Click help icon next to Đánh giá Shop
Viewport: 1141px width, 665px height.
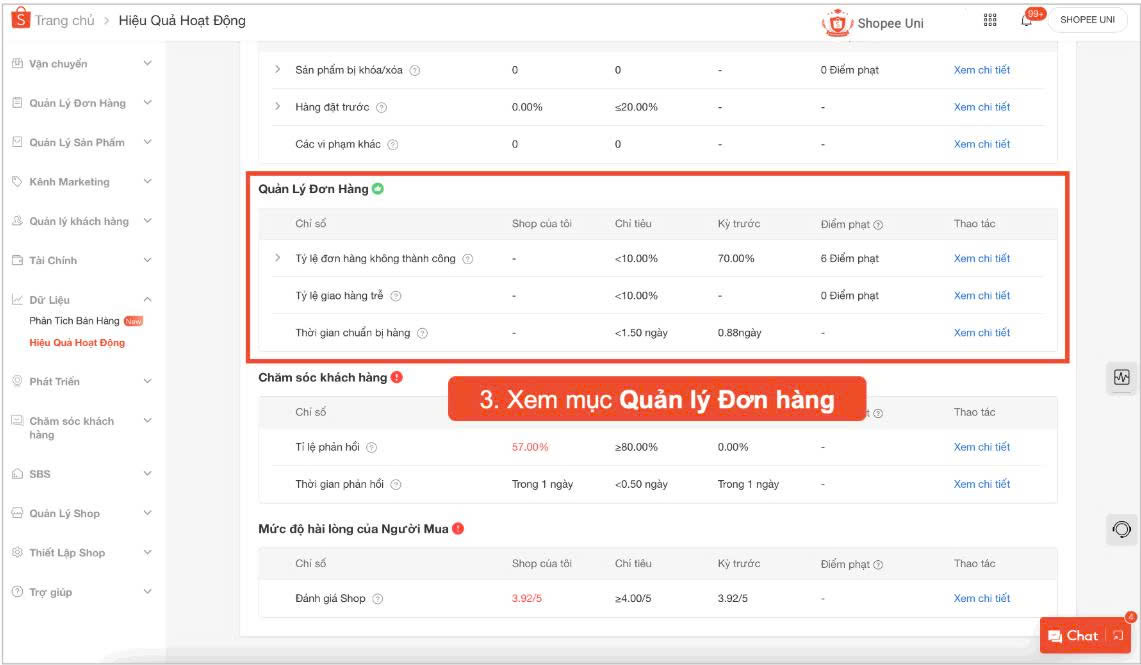(x=378, y=599)
